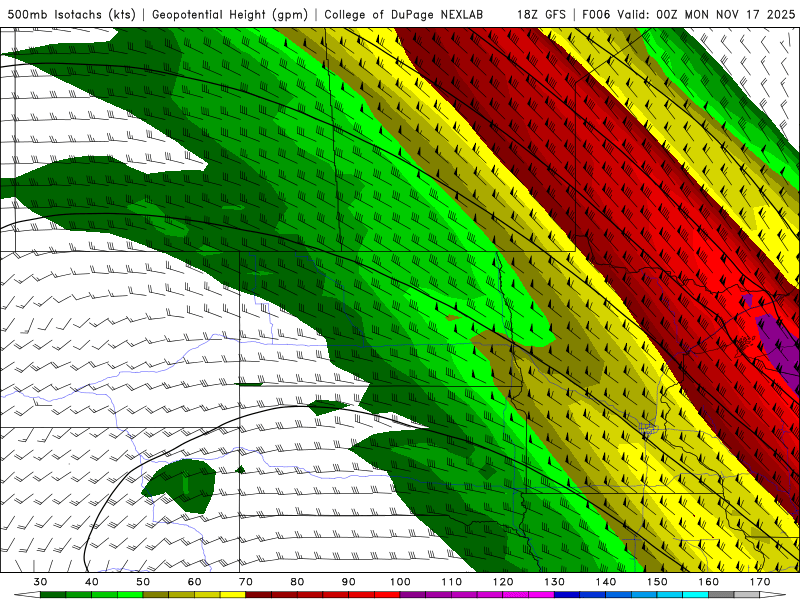Select the dark gray swatch starting at 160

click(721, 595)
